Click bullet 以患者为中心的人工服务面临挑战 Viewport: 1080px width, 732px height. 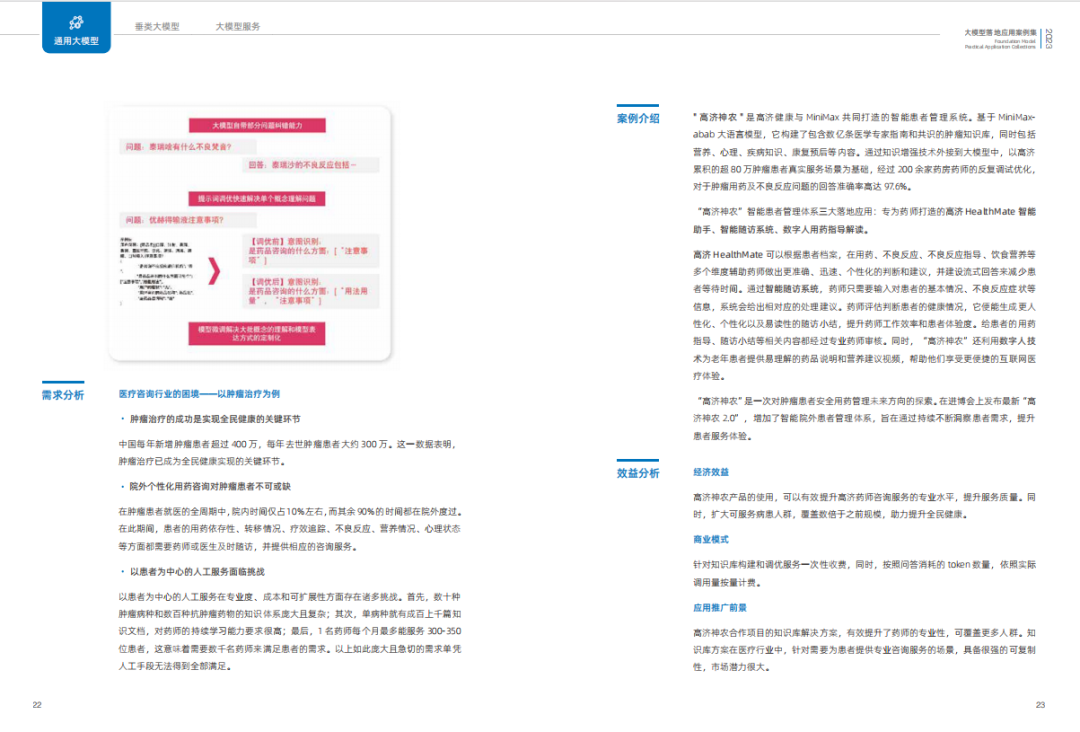(197, 572)
